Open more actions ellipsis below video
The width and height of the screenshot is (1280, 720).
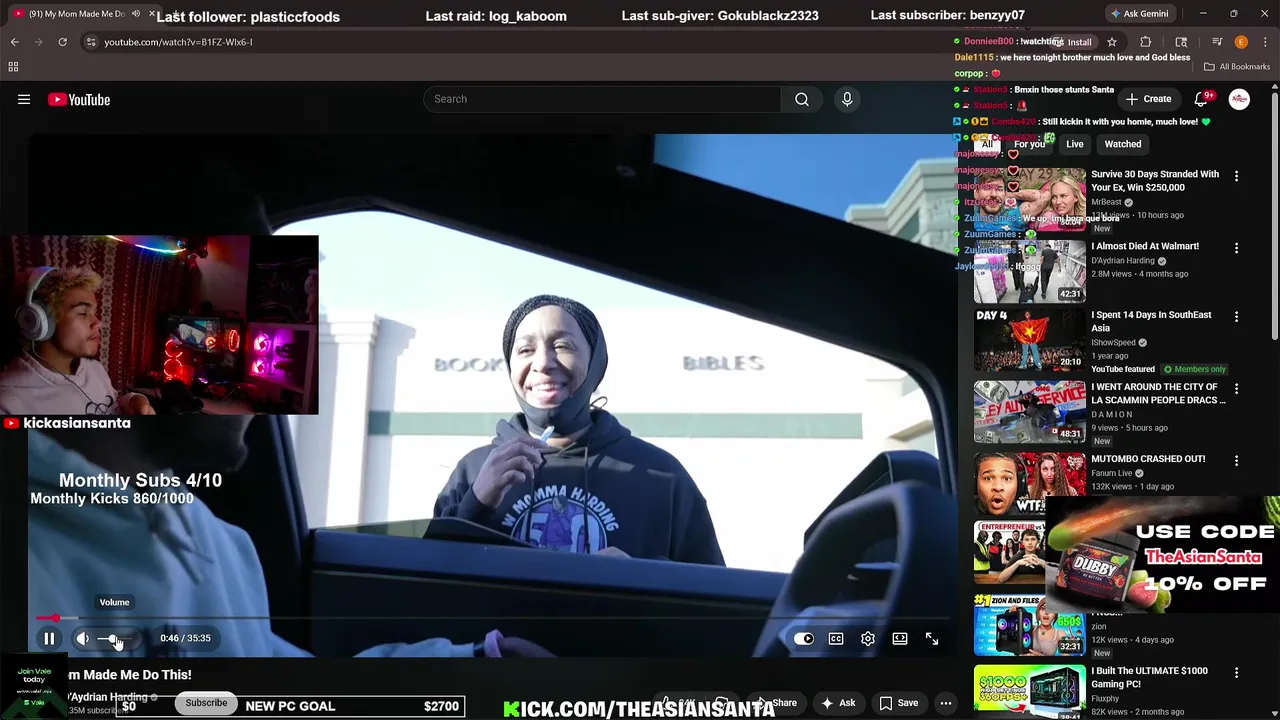946,703
